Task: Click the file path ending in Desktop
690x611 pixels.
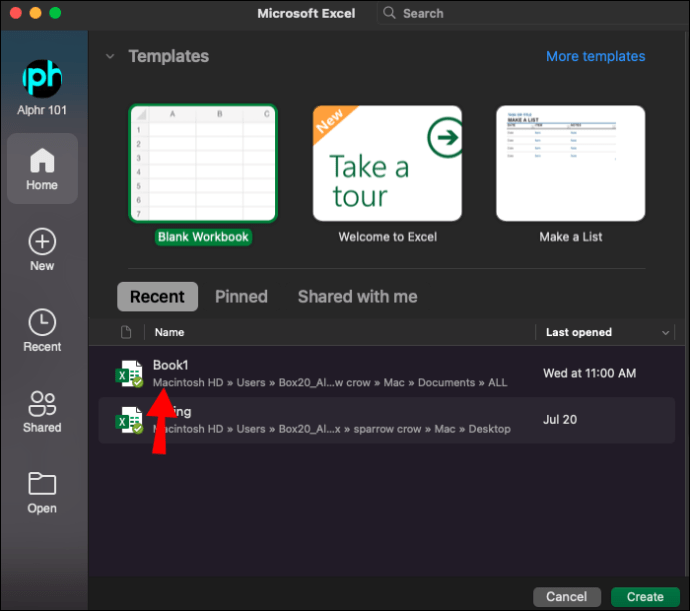Action: [x=332, y=429]
